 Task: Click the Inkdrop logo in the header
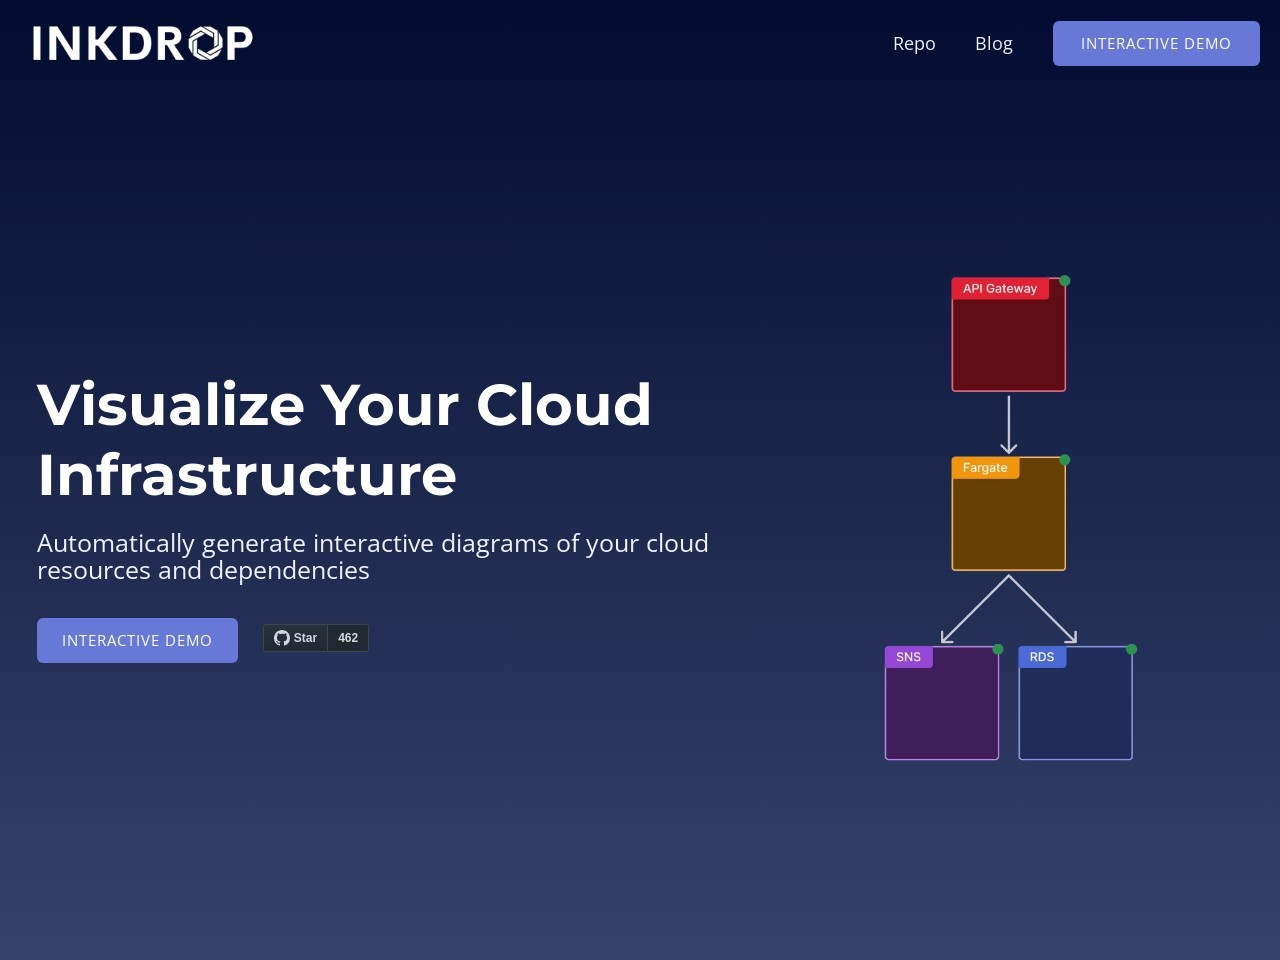tap(142, 43)
